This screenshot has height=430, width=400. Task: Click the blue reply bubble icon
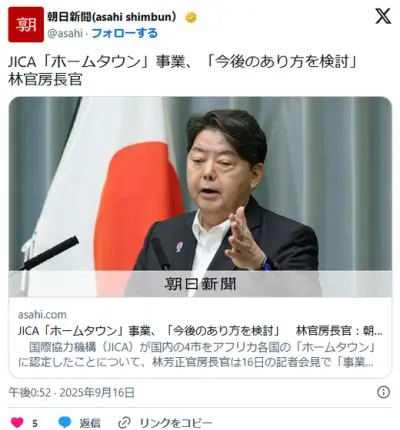click(65, 422)
